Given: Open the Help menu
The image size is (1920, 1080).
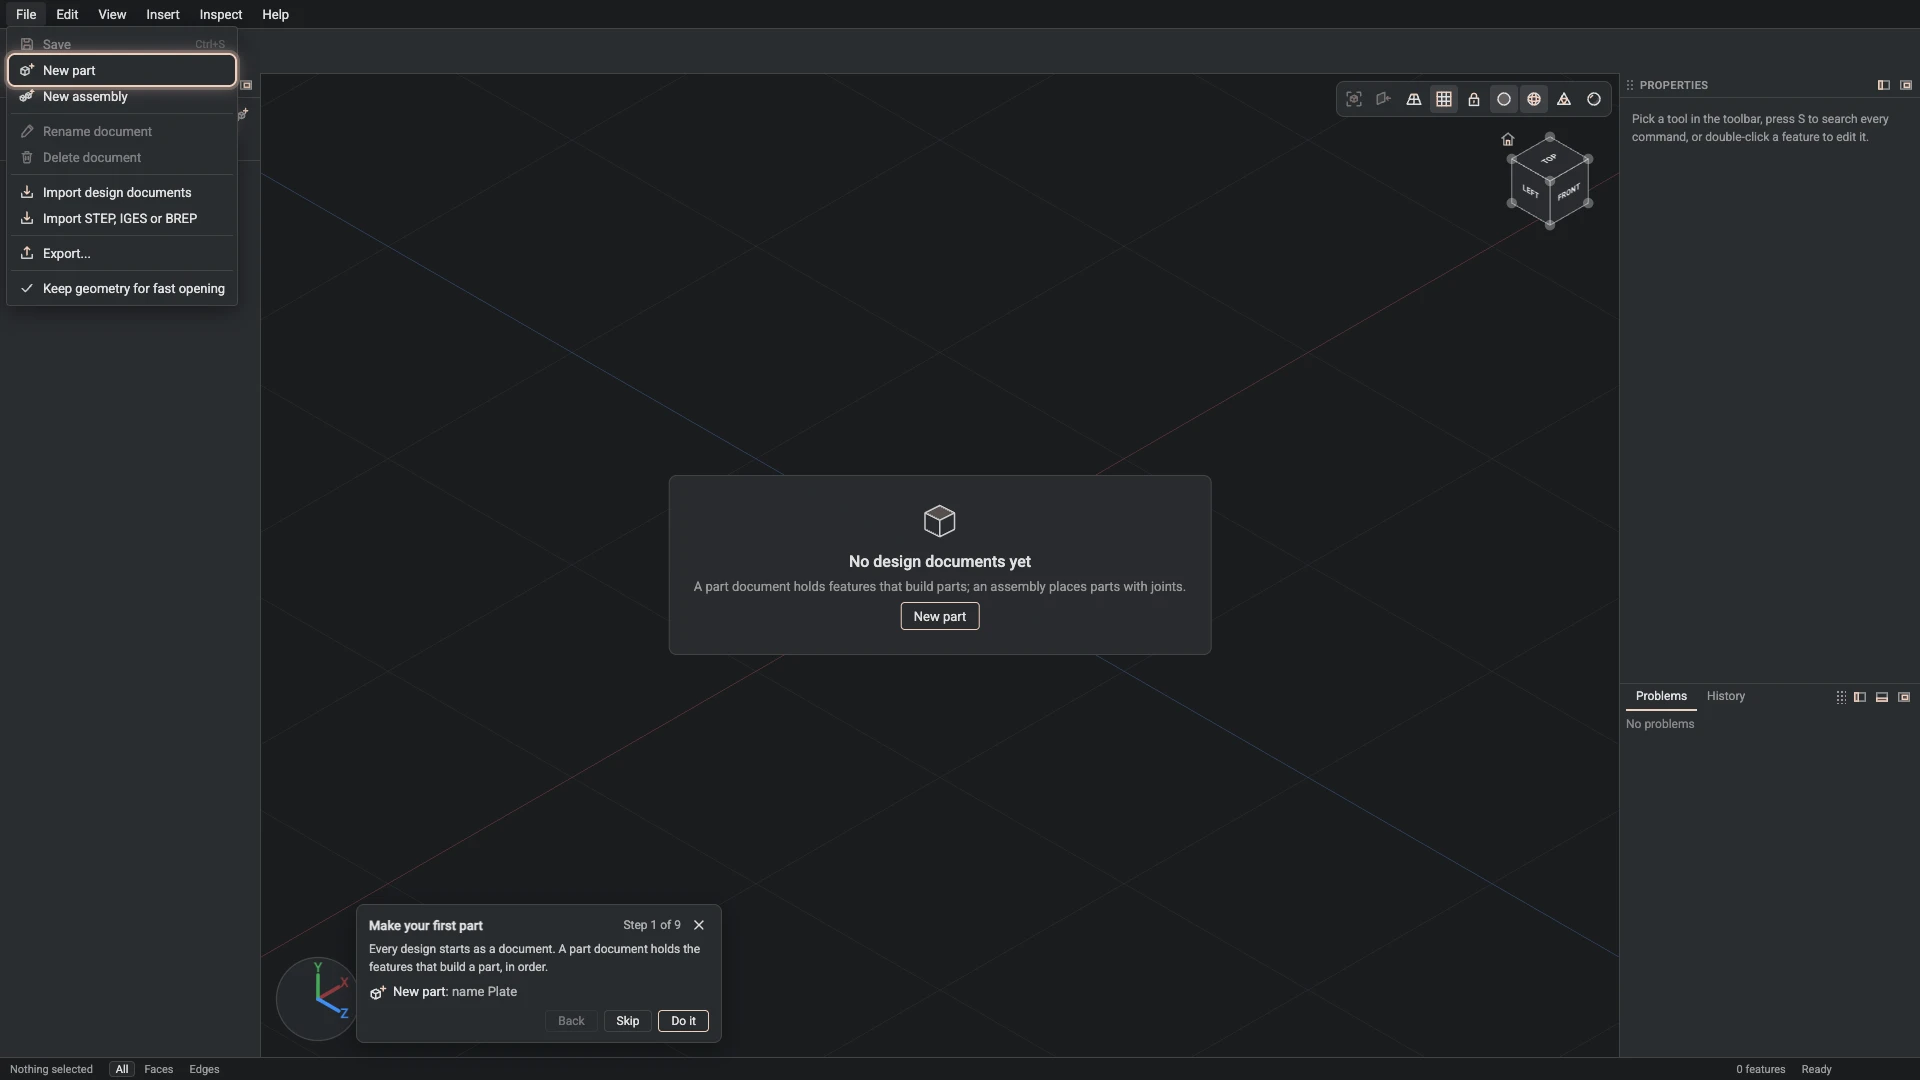Looking at the screenshot, I should pyautogui.click(x=275, y=14).
